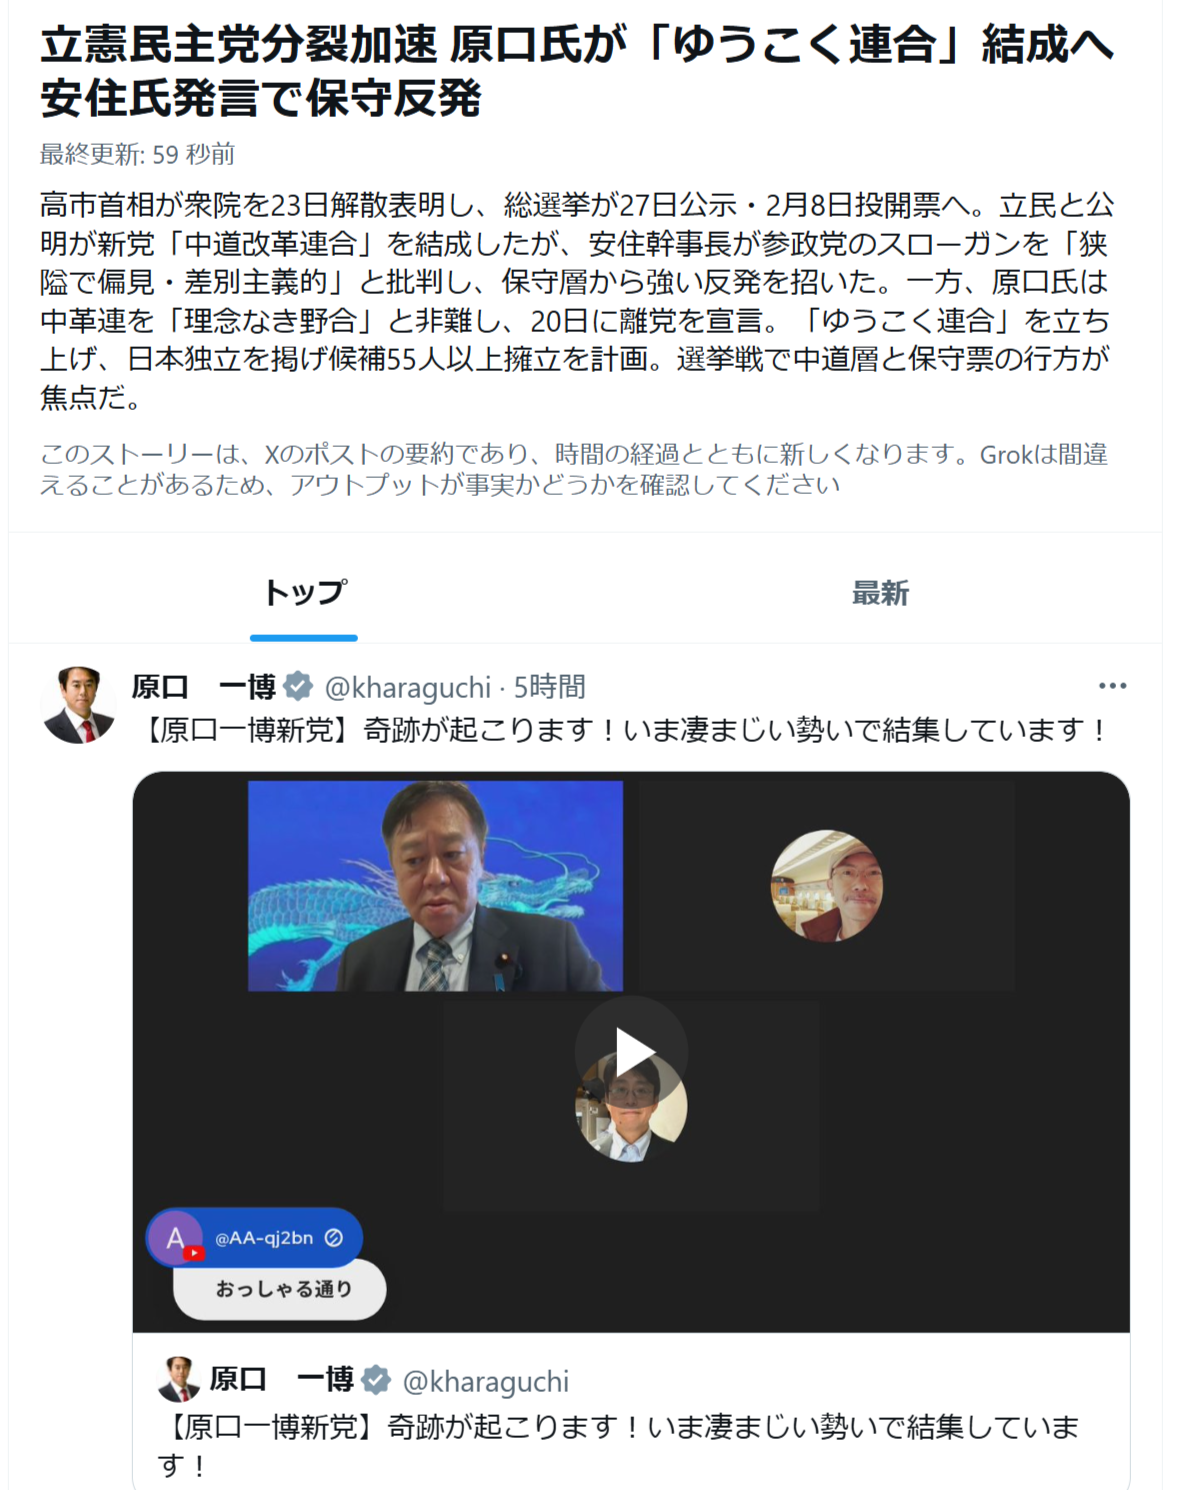Click the purple A channel avatar icon

[175, 1238]
